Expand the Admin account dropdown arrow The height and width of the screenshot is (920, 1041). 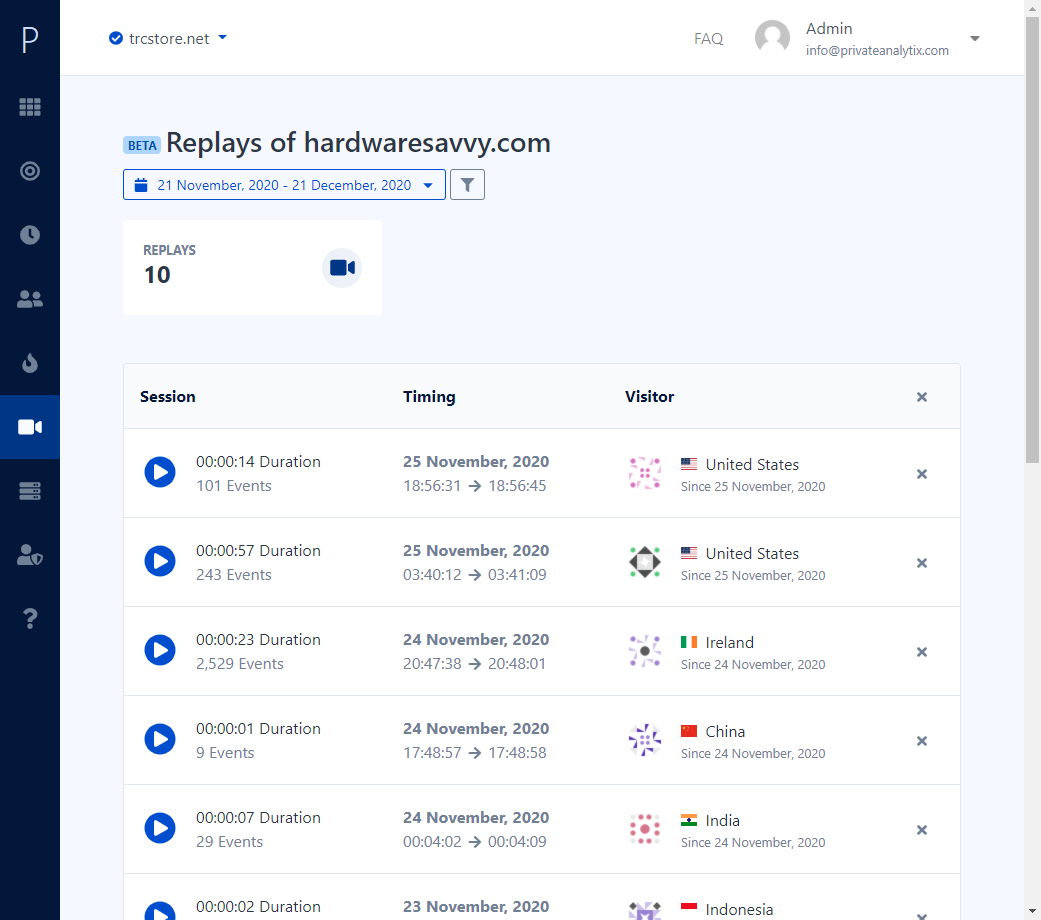point(975,38)
